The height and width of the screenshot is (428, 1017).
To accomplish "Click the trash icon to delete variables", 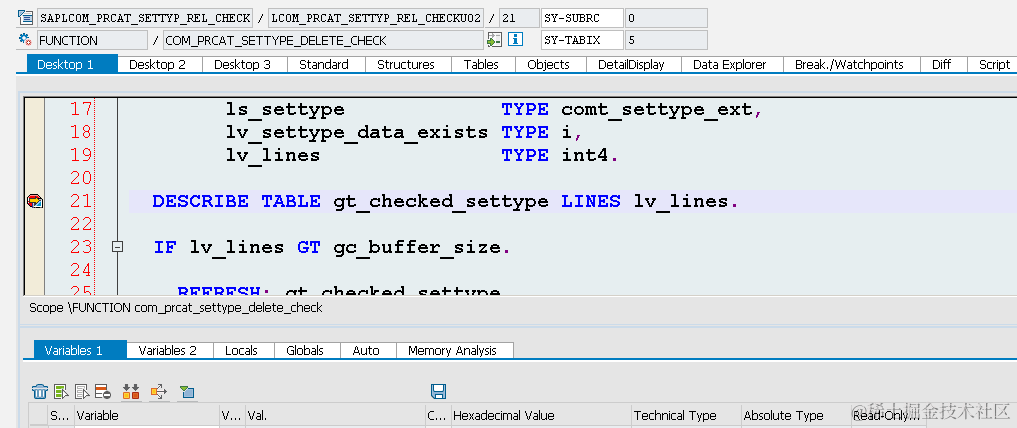I will tap(40, 391).
